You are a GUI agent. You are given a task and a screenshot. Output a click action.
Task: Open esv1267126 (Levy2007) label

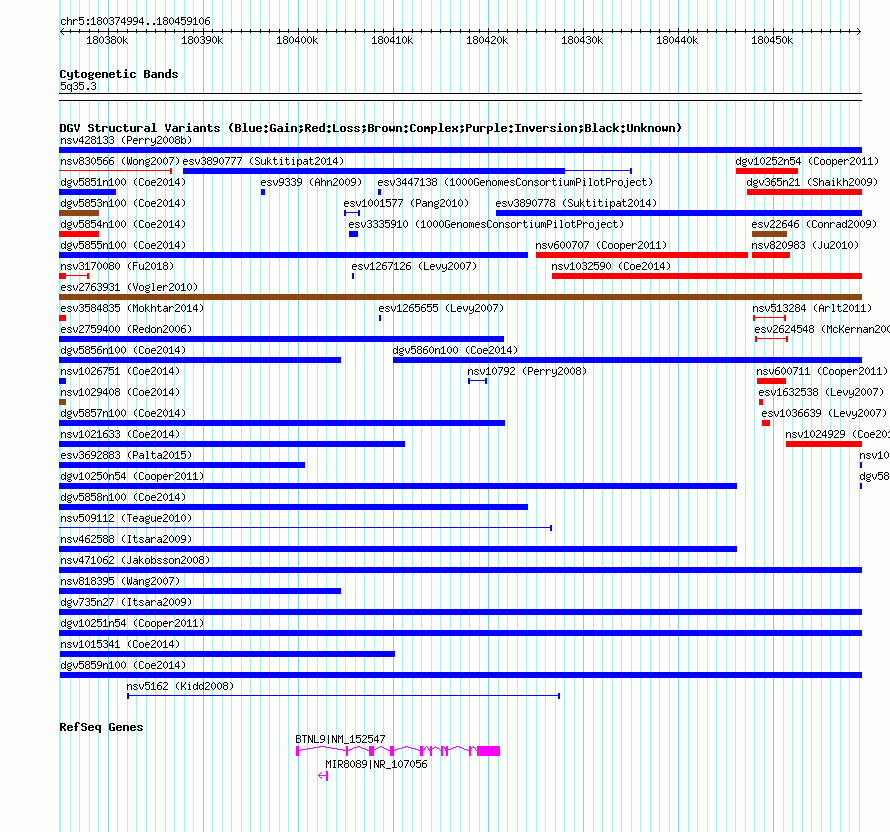click(x=414, y=266)
